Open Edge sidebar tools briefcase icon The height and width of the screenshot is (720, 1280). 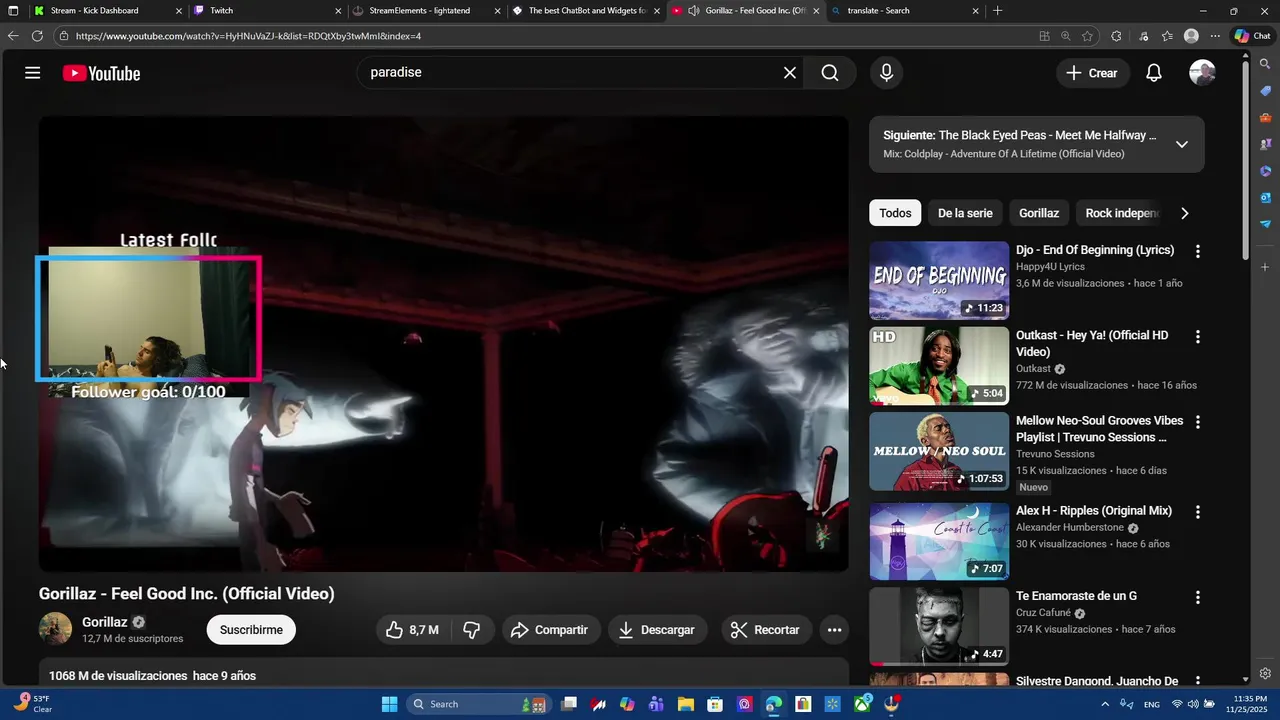tap(1265, 118)
